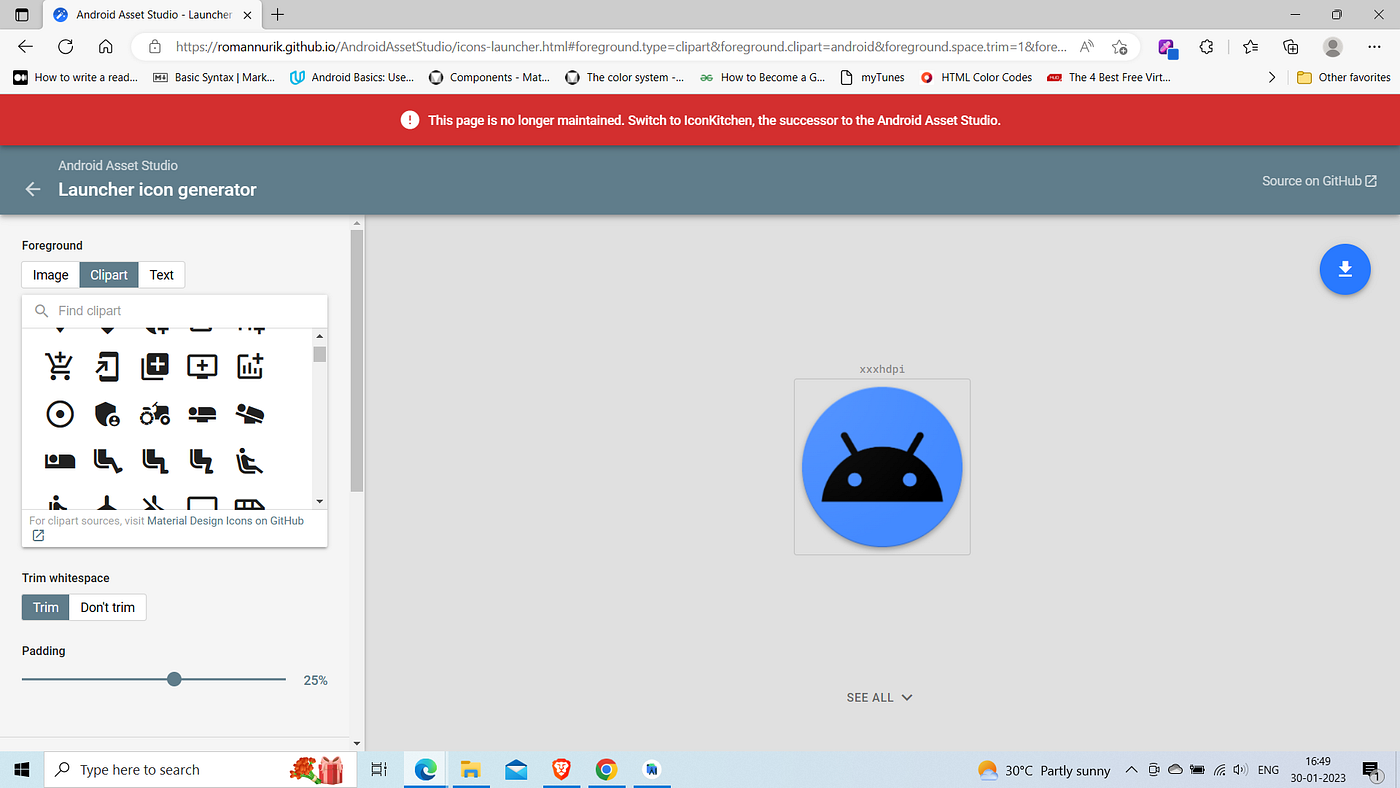The image size is (1400, 788).
Task: Adjust the Padding slider handle
Action: [174, 678]
